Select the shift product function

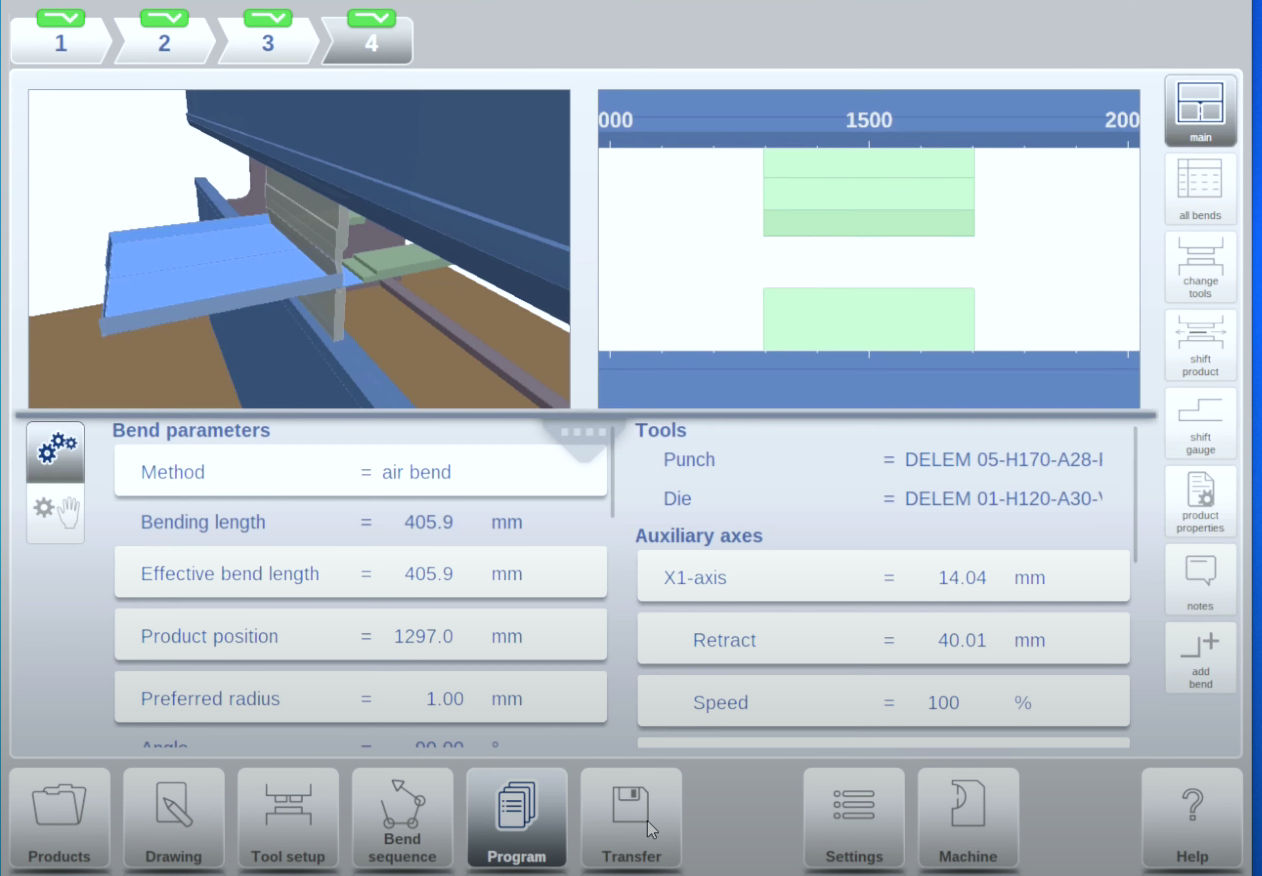click(x=1200, y=345)
